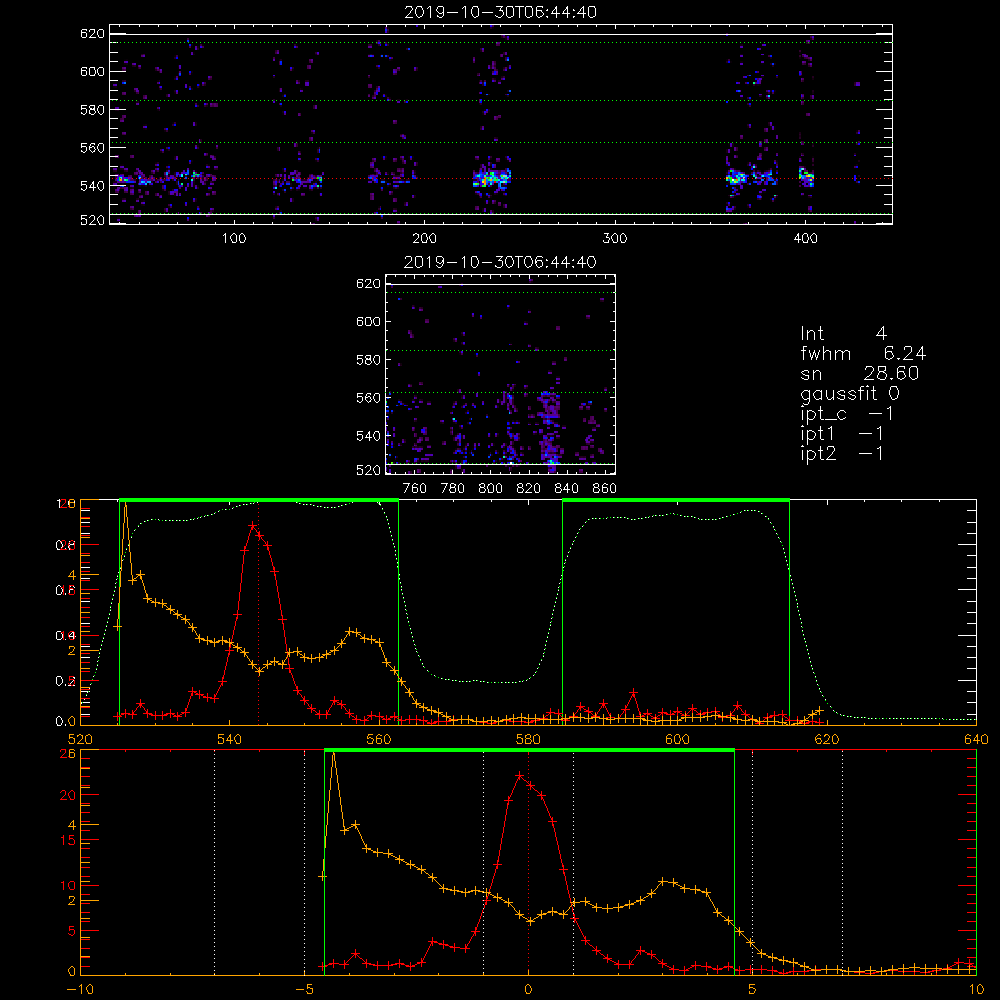Click x-axis label 600 on the profile plot
The image size is (1000, 1000).
(x=677, y=739)
